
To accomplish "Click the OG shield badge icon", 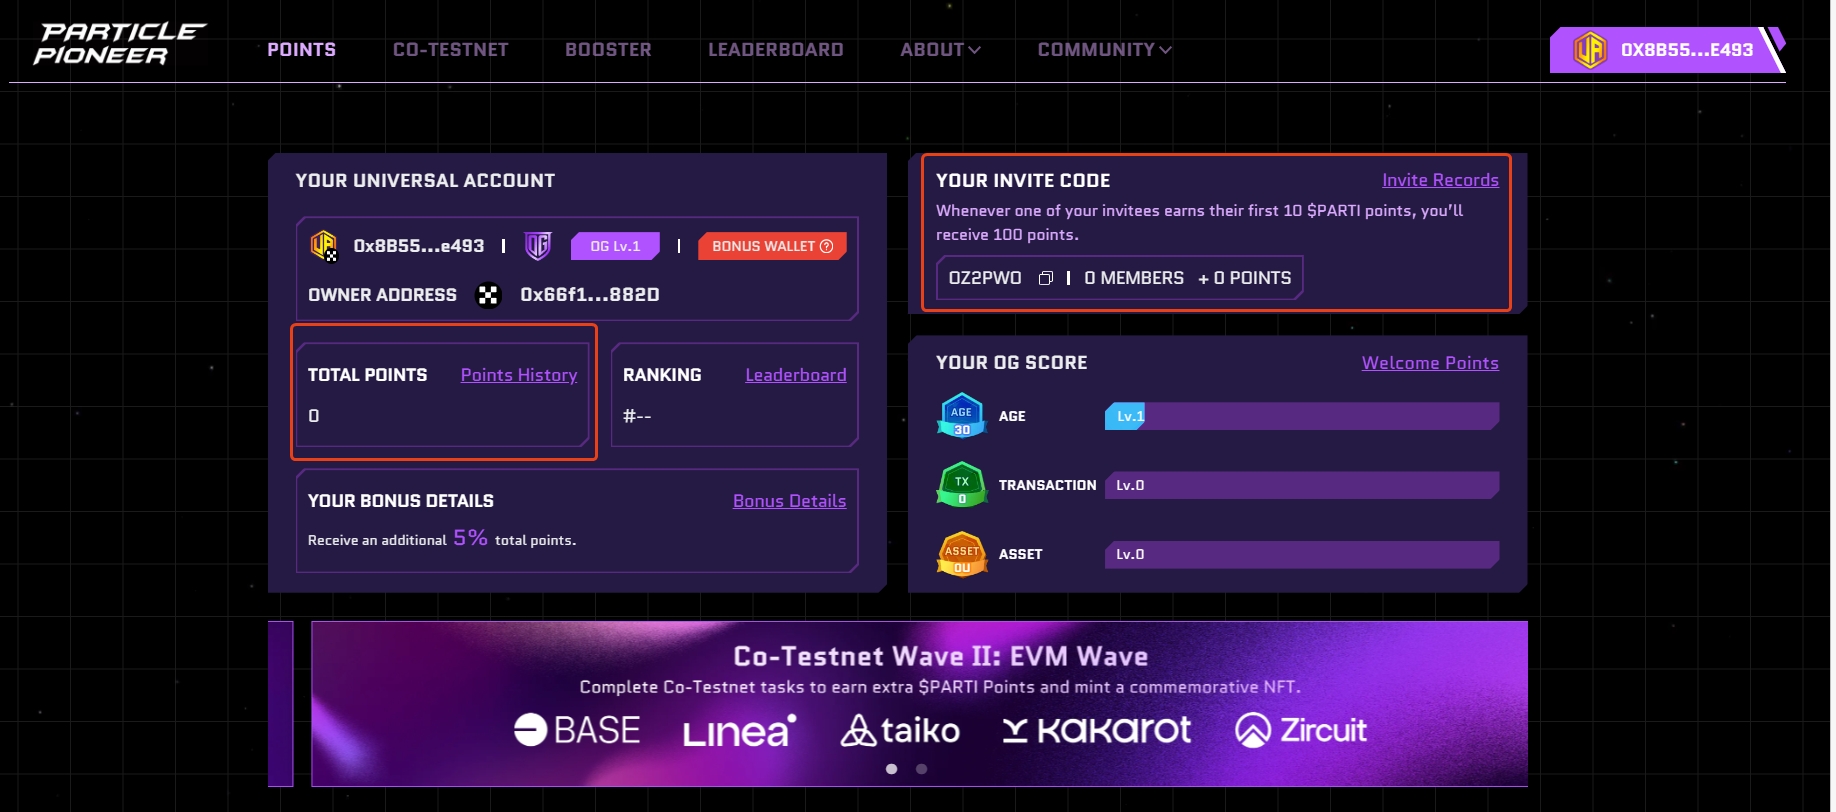I will pos(538,246).
